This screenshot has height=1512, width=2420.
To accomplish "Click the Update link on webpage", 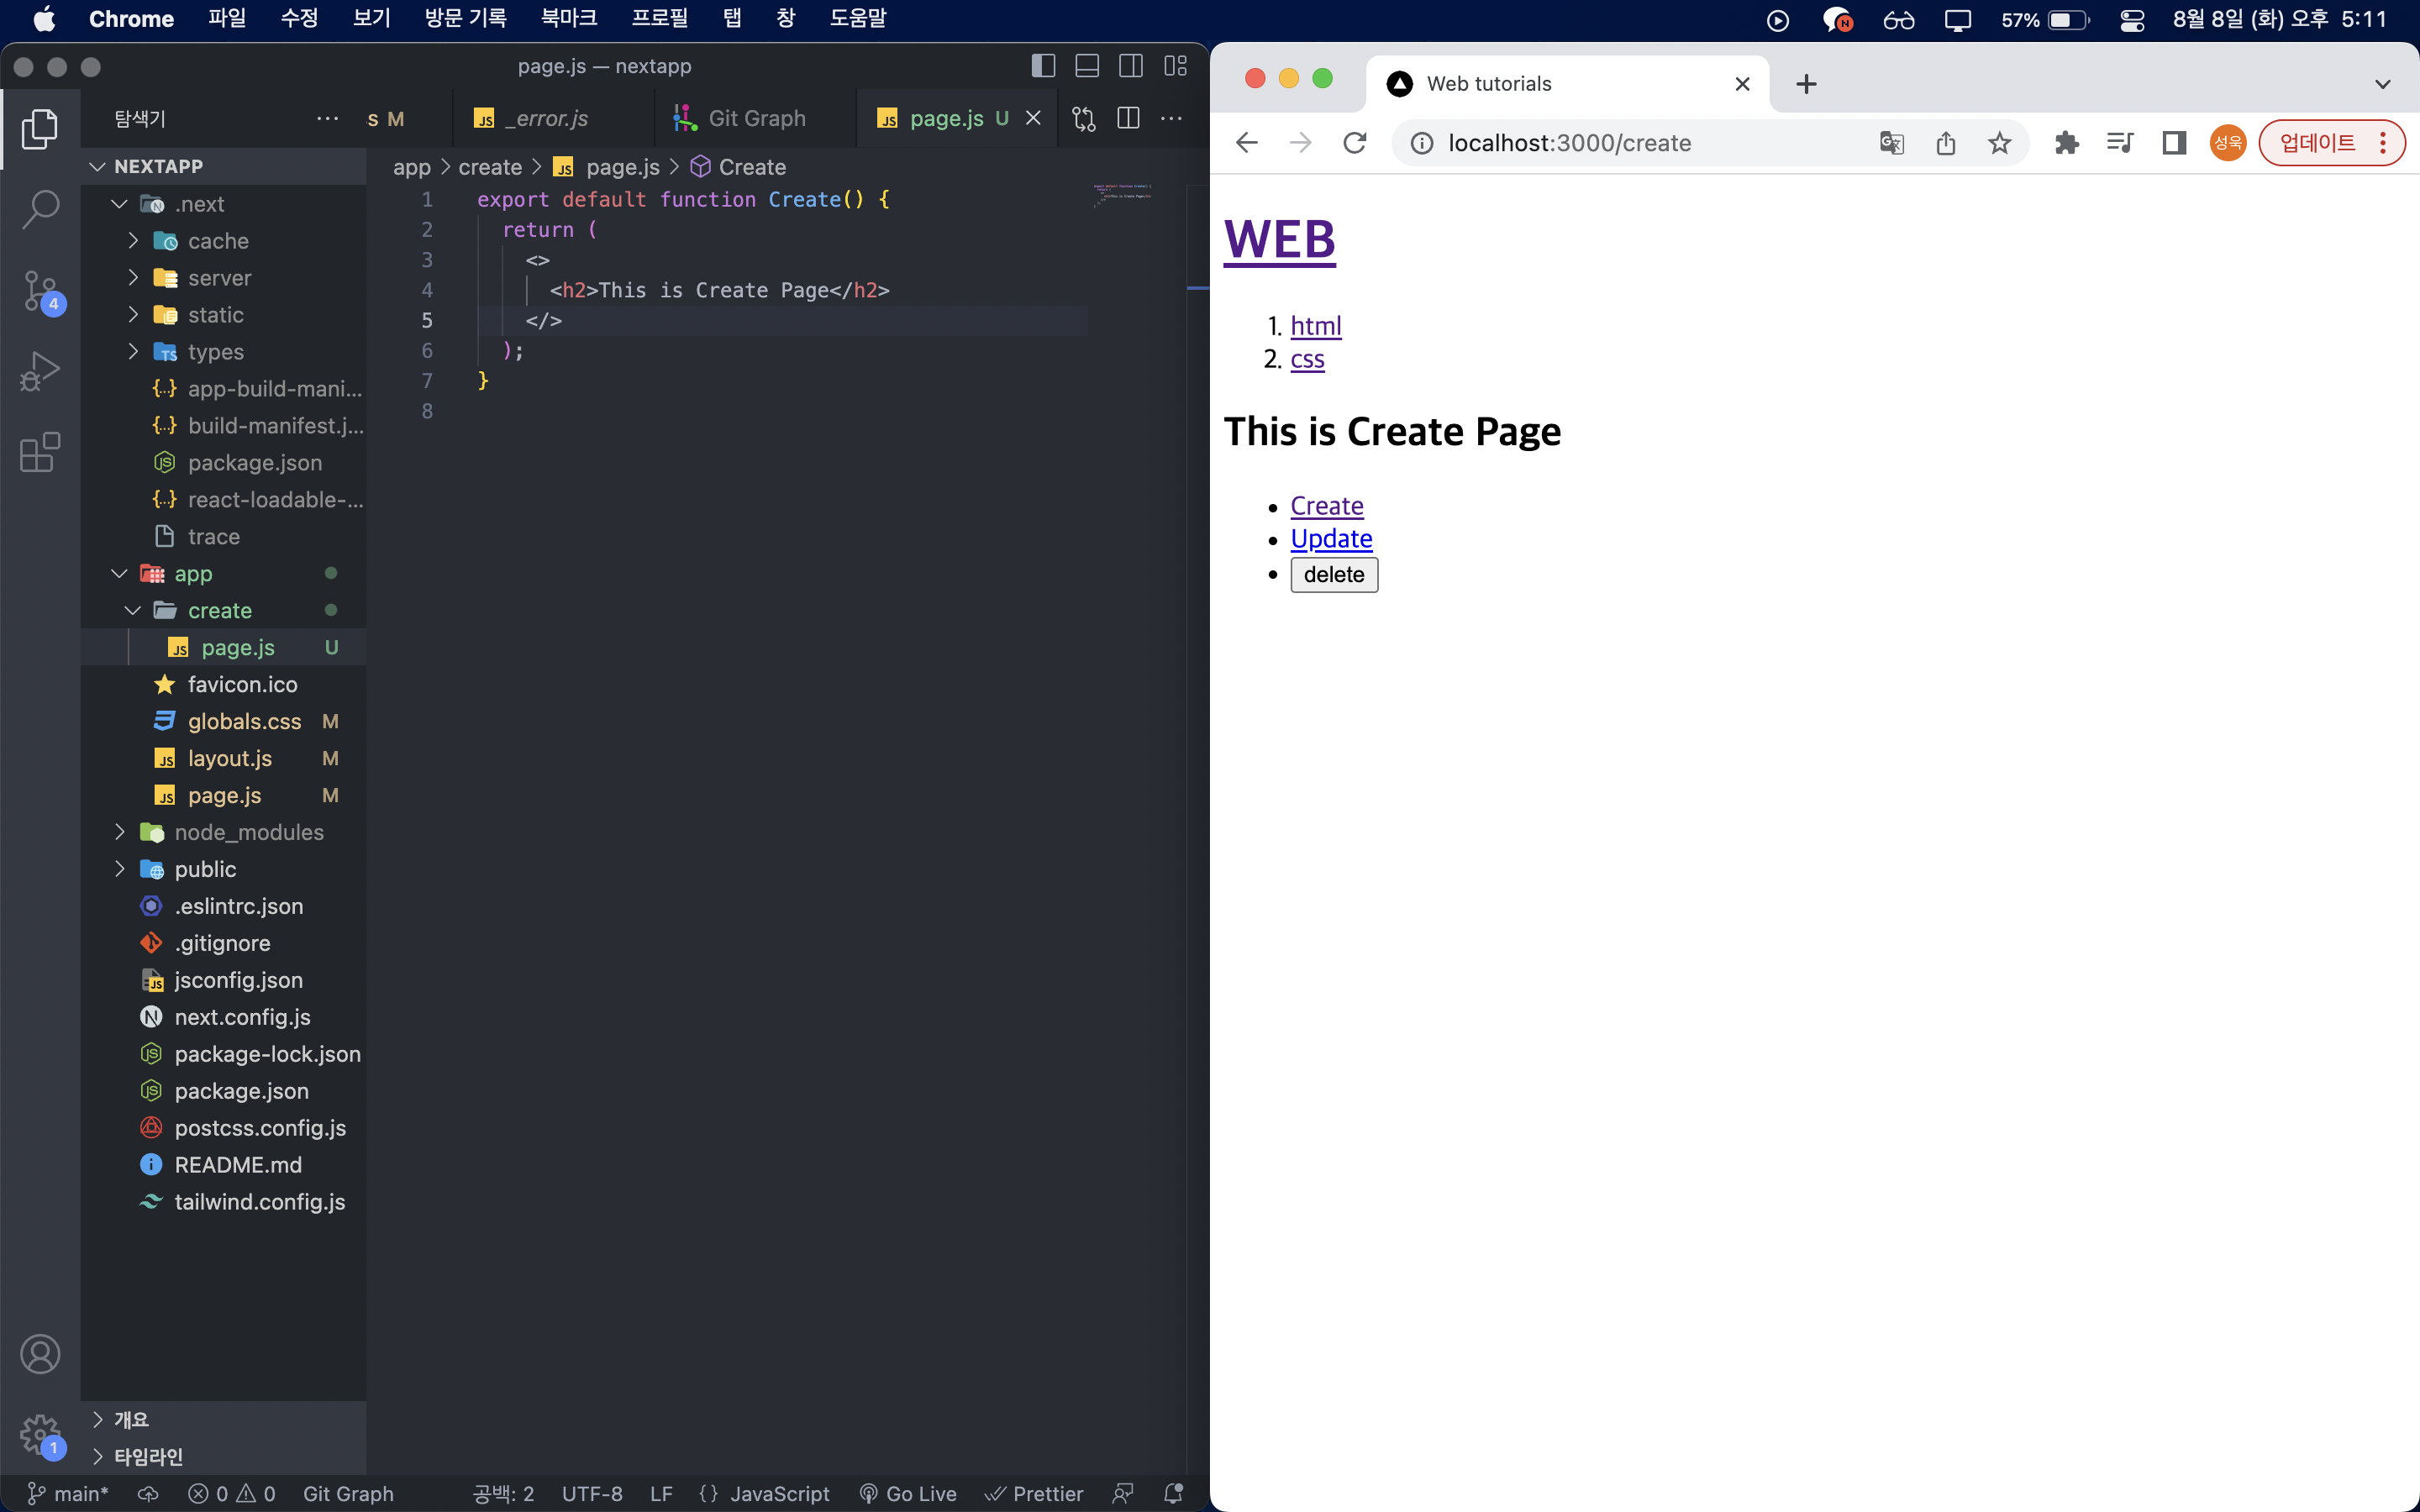I will (x=1331, y=539).
